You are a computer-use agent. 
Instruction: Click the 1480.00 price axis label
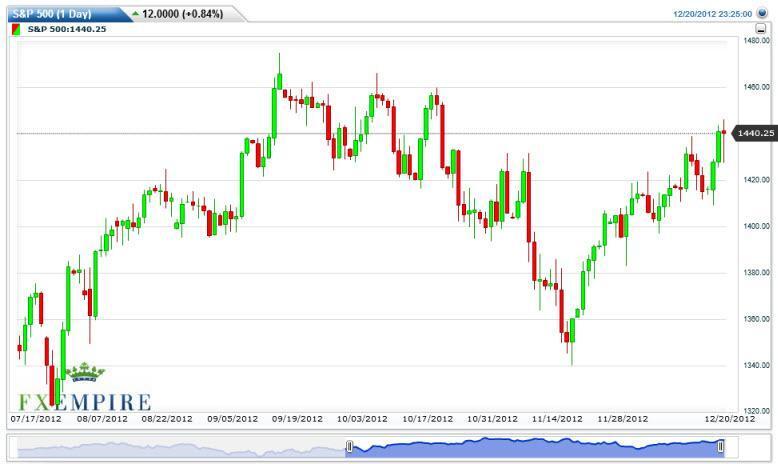click(x=757, y=41)
